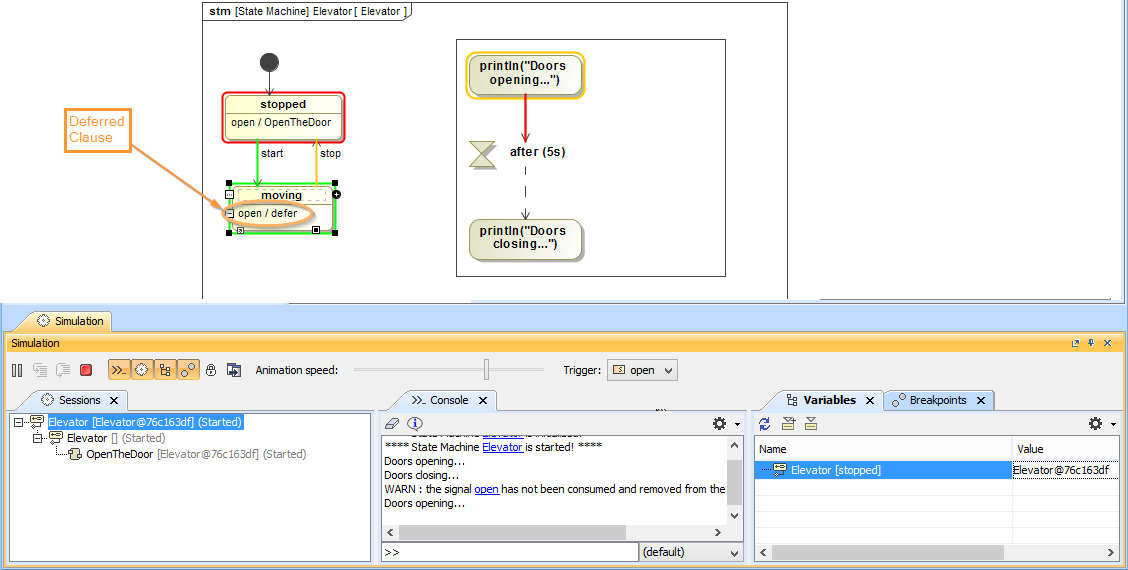Toggle the Breakpoints pane button in toolbar
1128x570 pixels.
[x=188, y=370]
